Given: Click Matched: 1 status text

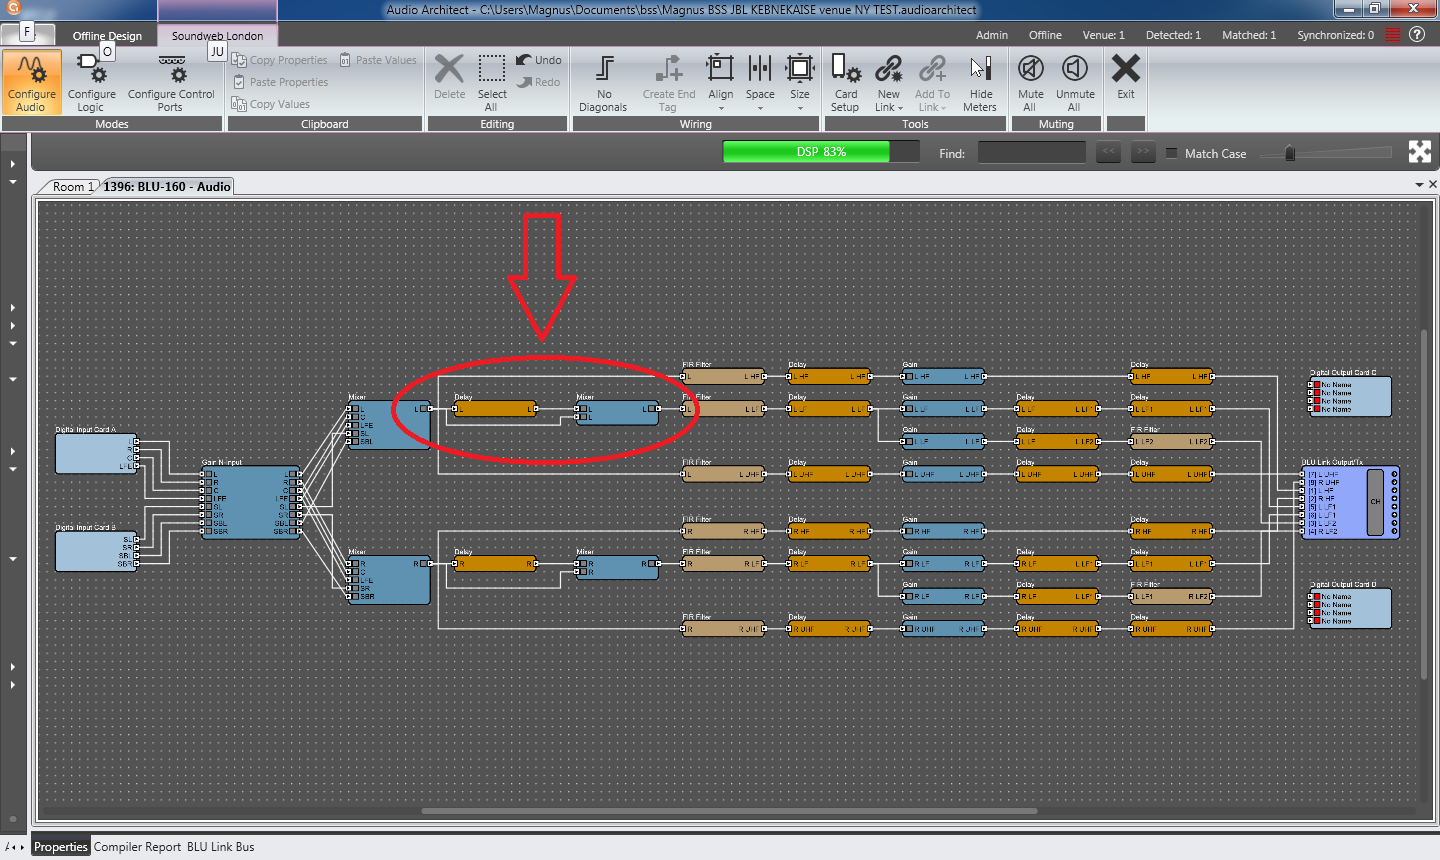Looking at the screenshot, I should 1249,35.
